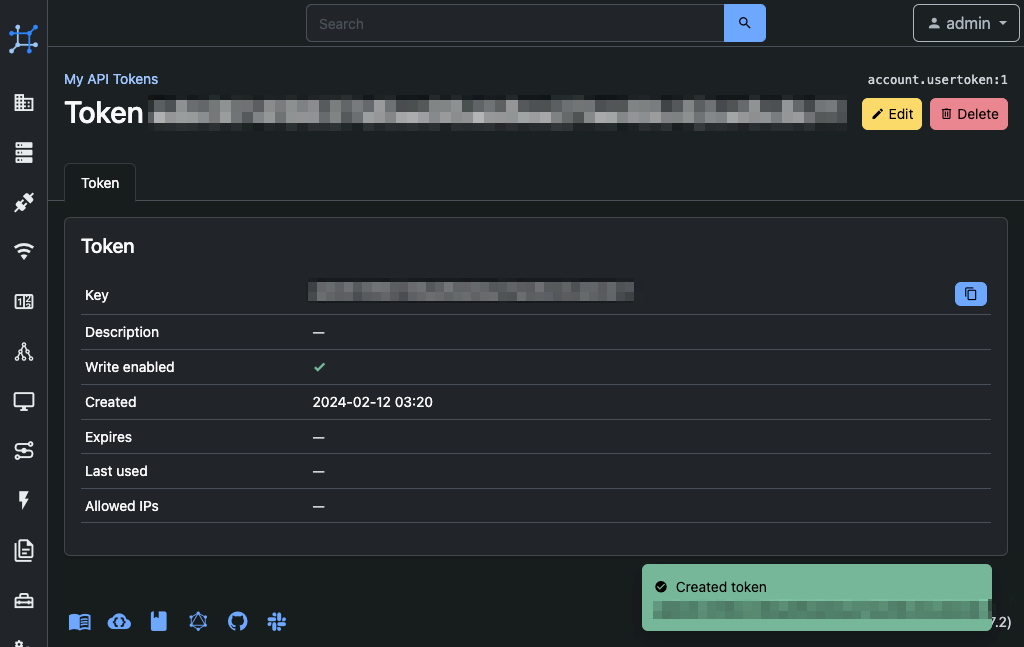Open the VPN sidebar menu (graph nodes icon)
Viewport: 1024px width, 647px height.
[x=24, y=352]
